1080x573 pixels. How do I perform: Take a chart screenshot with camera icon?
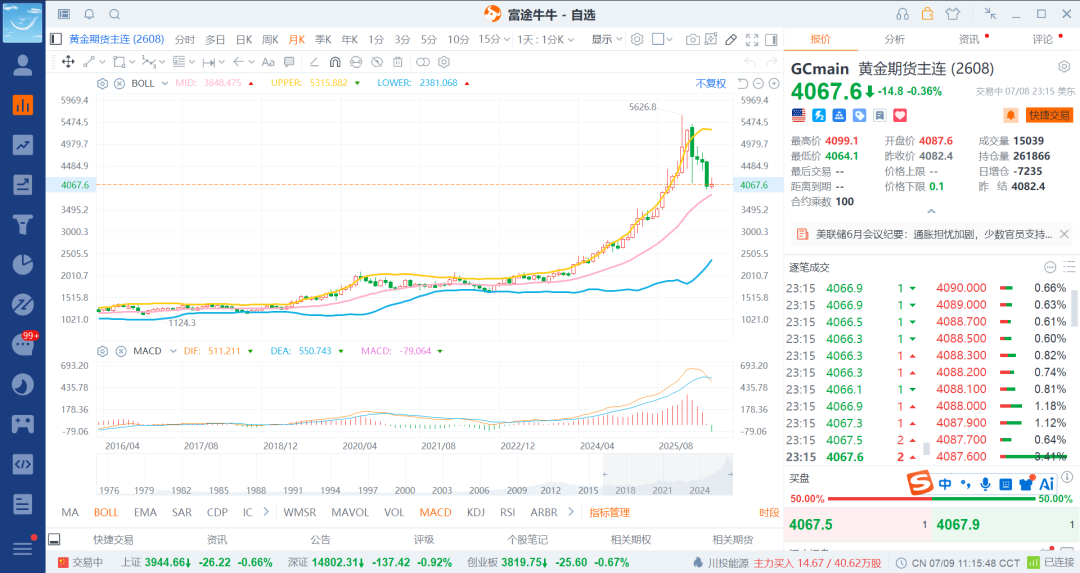pyautogui.click(x=692, y=40)
